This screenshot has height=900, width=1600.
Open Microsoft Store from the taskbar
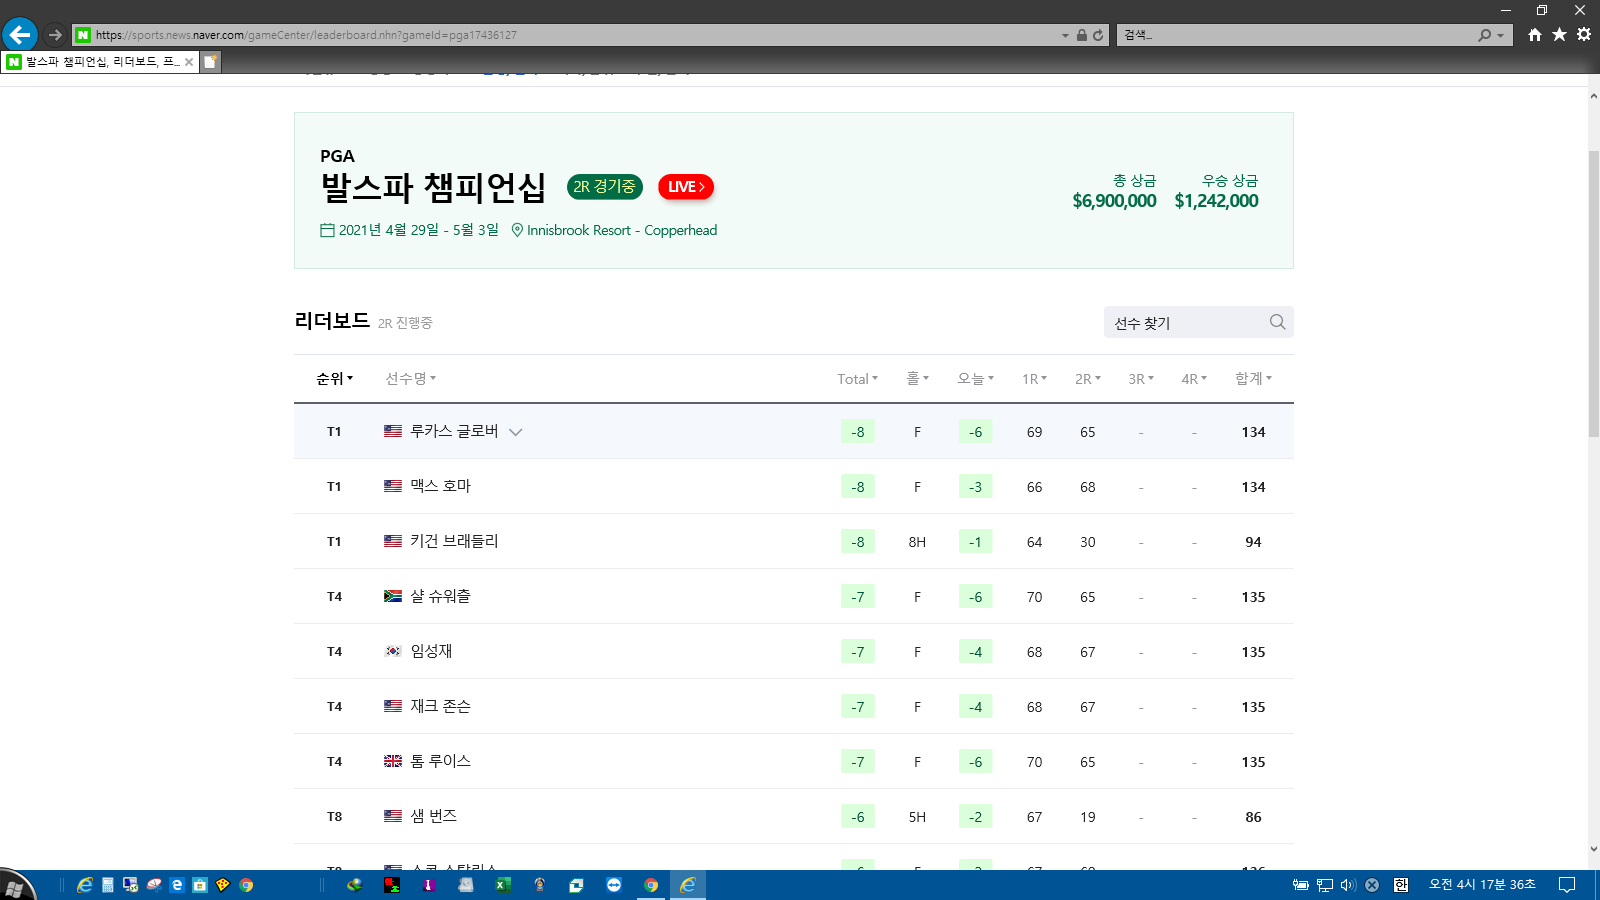pos(200,885)
